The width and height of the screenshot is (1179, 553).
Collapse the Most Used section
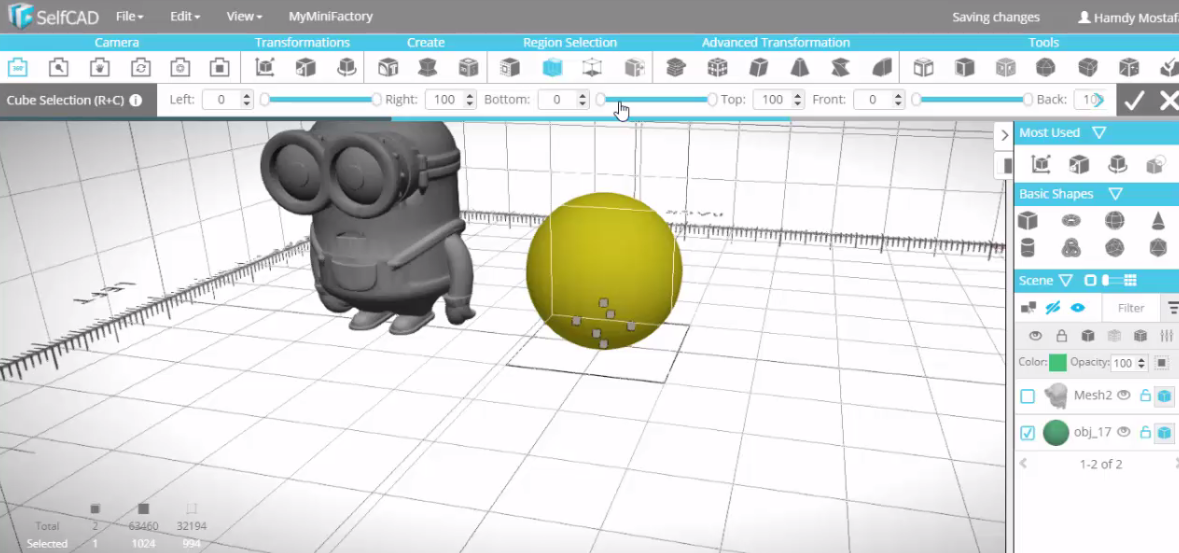(1099, 132)
